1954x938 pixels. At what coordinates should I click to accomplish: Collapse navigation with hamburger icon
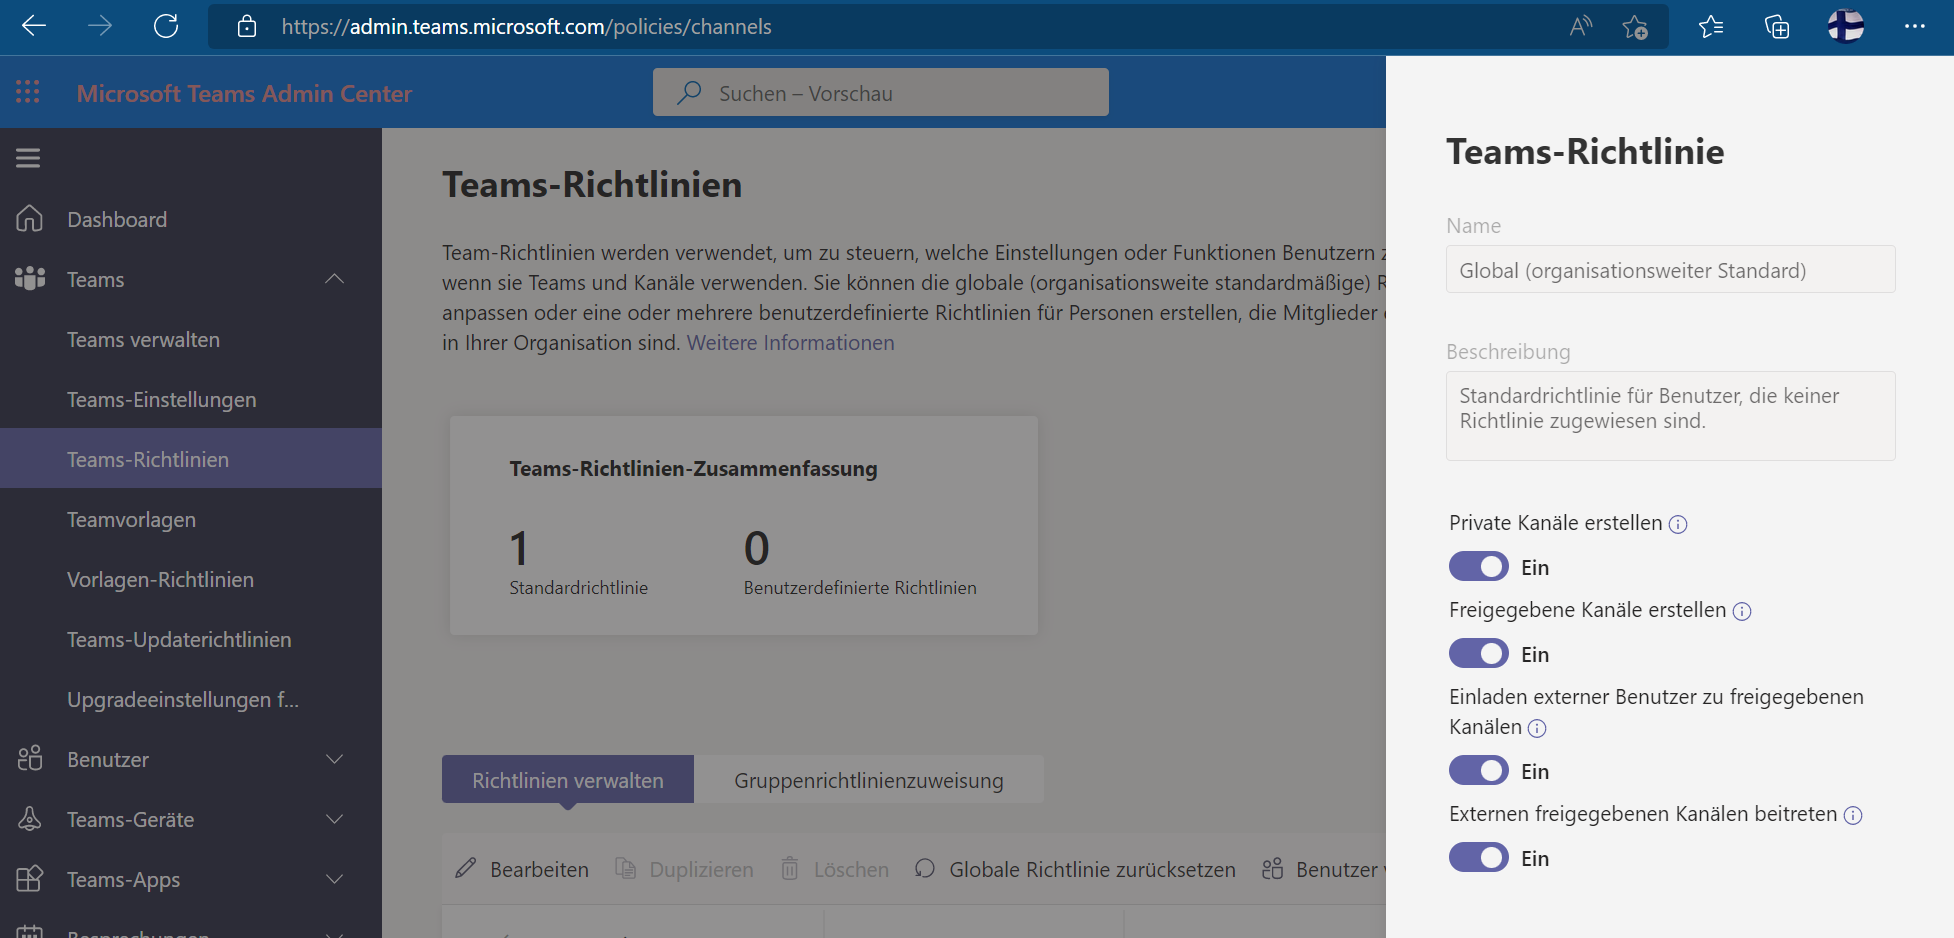coord(28,158)
